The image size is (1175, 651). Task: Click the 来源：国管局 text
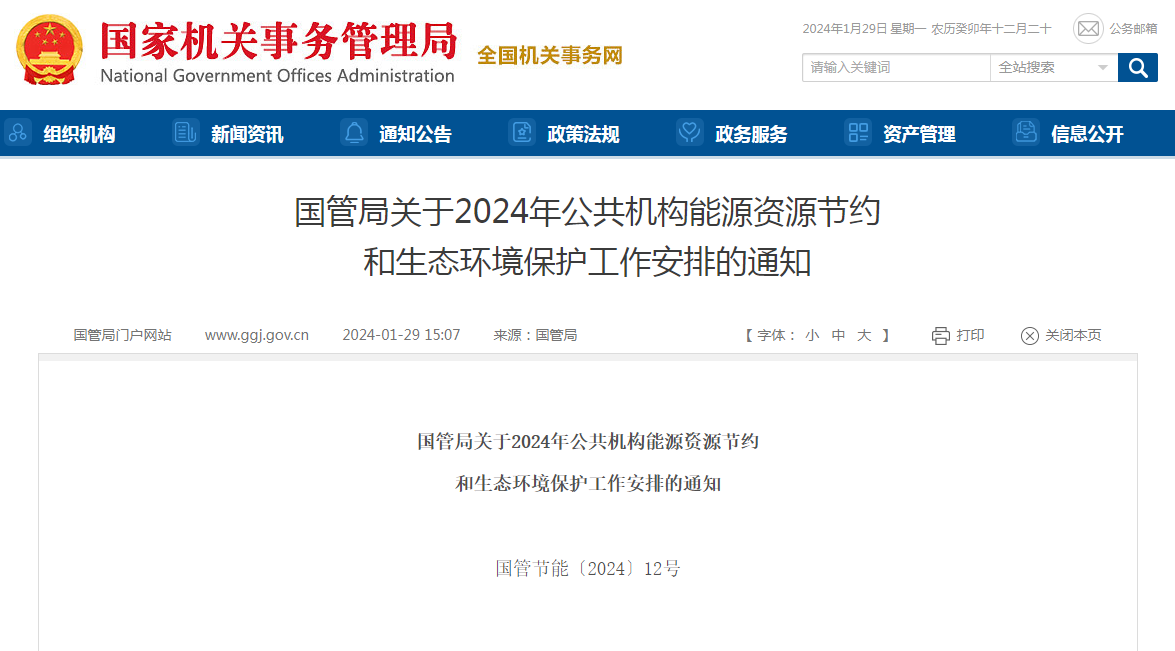(535, 335)
